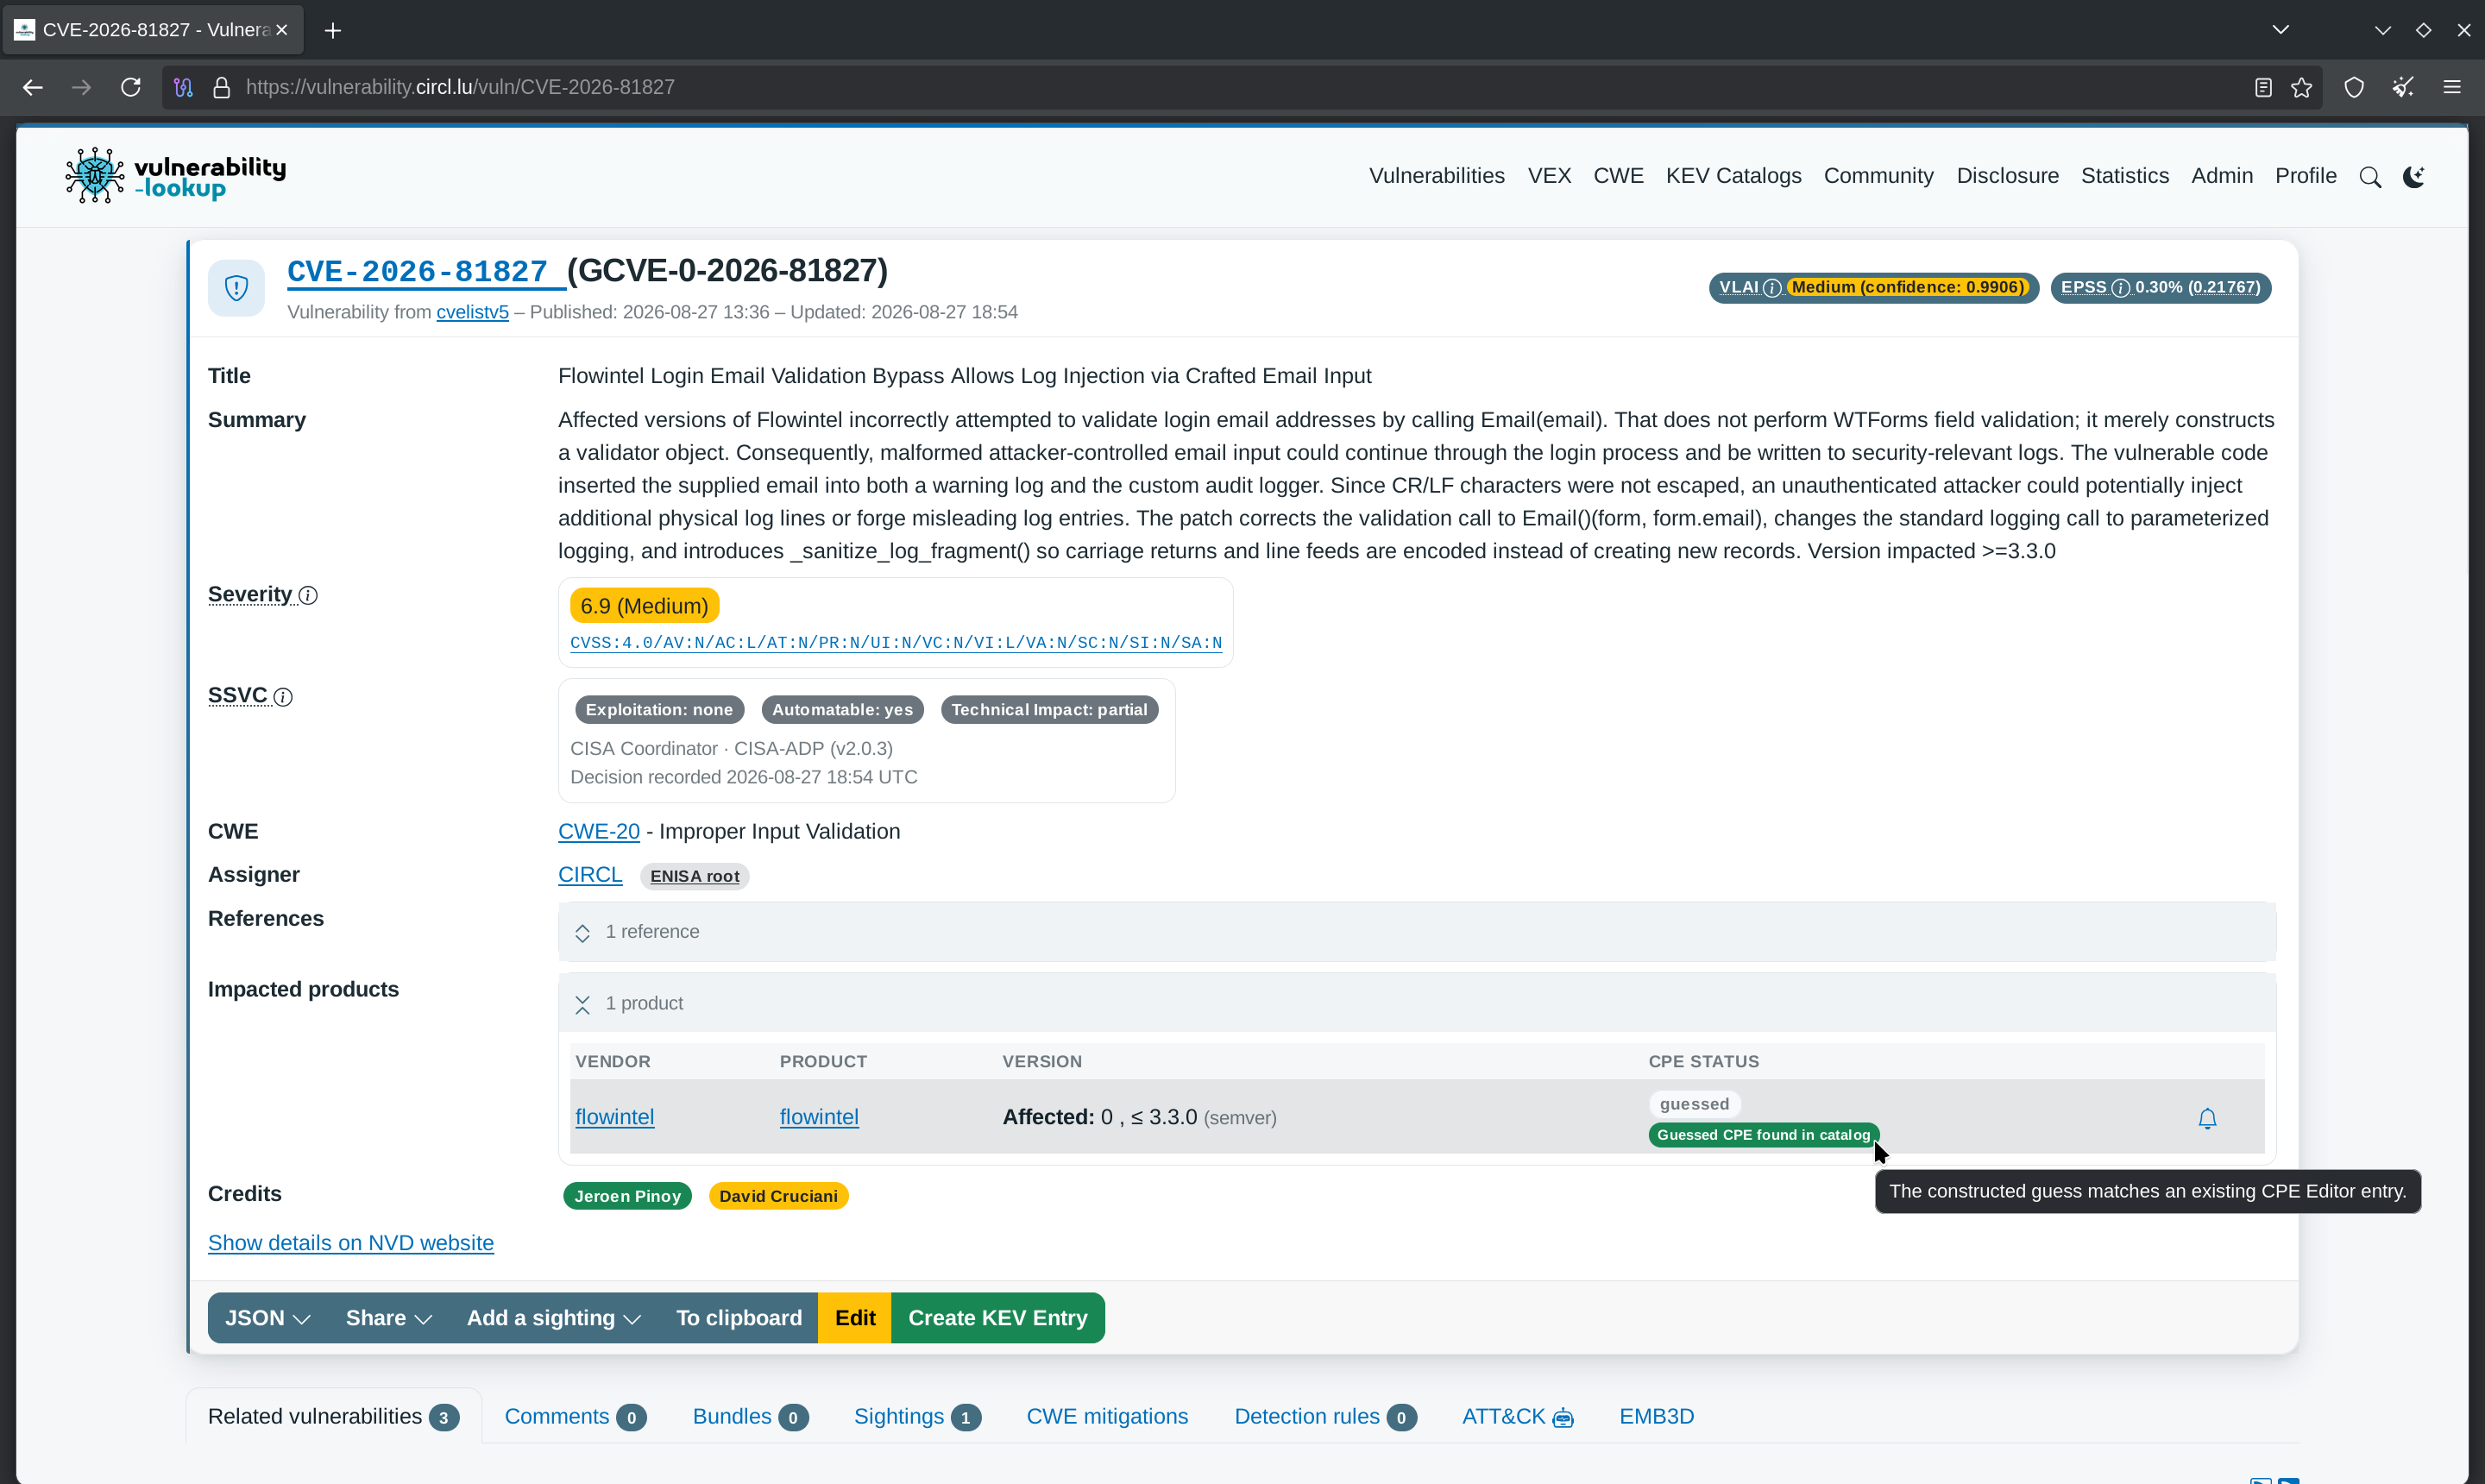Open the Detection rules tab
2485x1484 pixels.
point(1325,1418)
